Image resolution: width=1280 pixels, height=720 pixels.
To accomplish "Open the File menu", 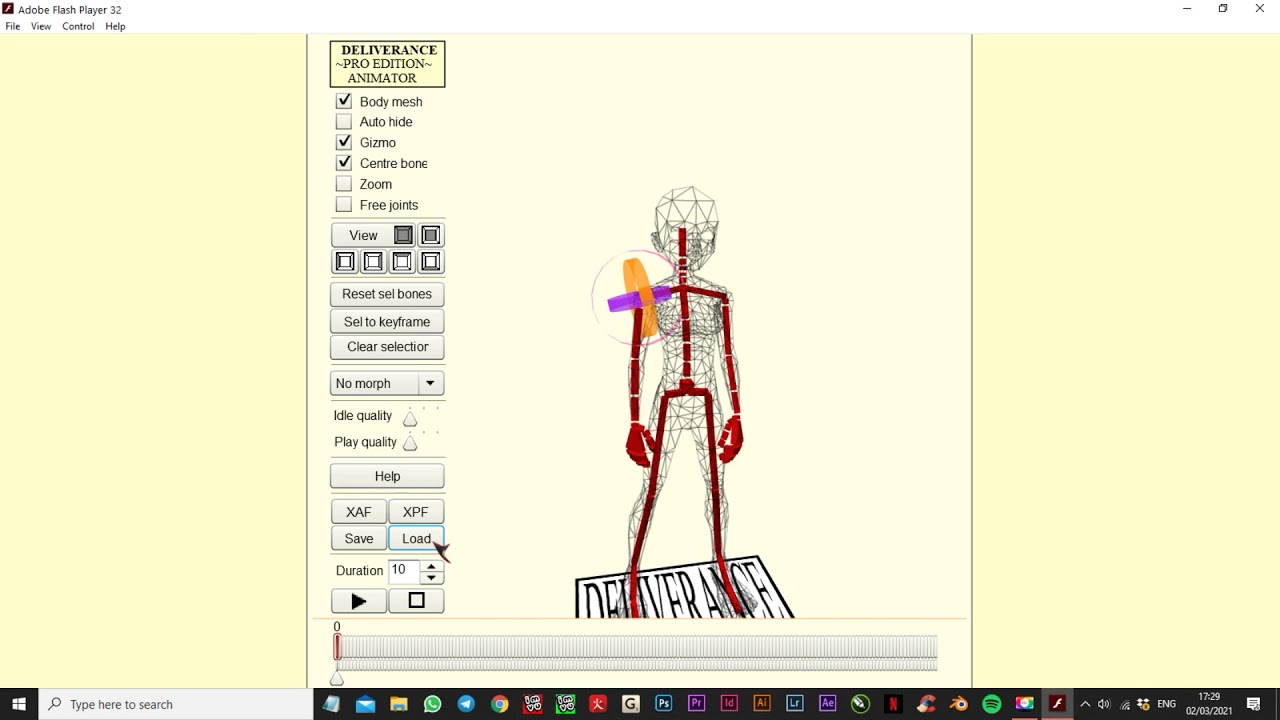I will [13, 26].
